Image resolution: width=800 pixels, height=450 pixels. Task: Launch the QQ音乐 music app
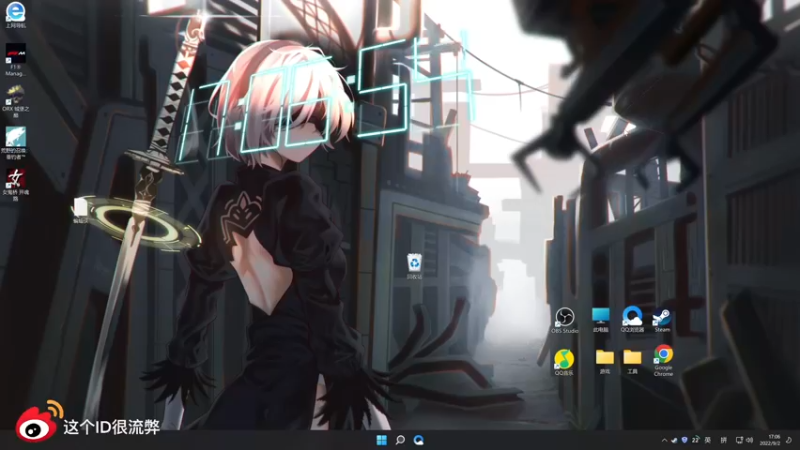coord(564,362)
